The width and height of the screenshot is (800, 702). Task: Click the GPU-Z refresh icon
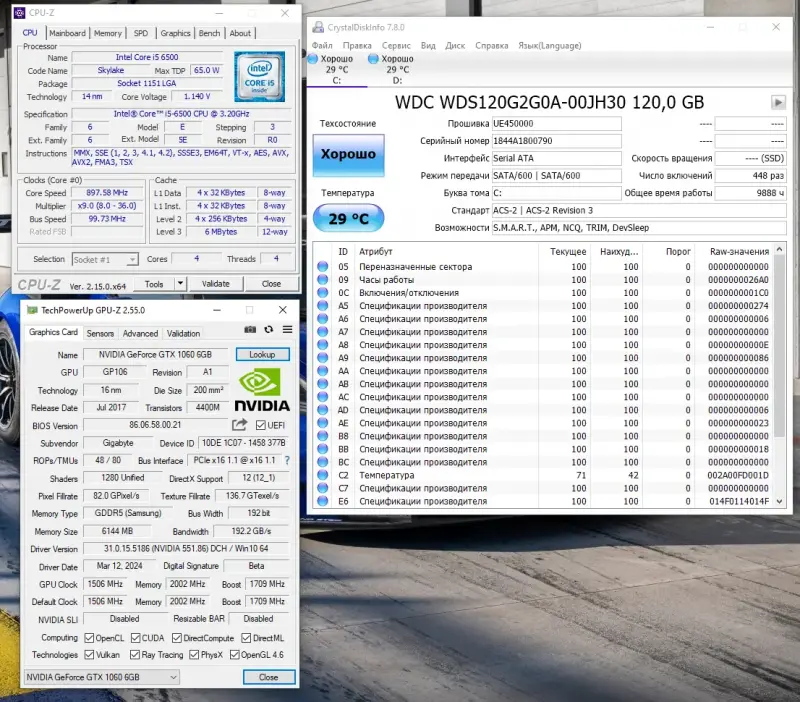(269, 330)
